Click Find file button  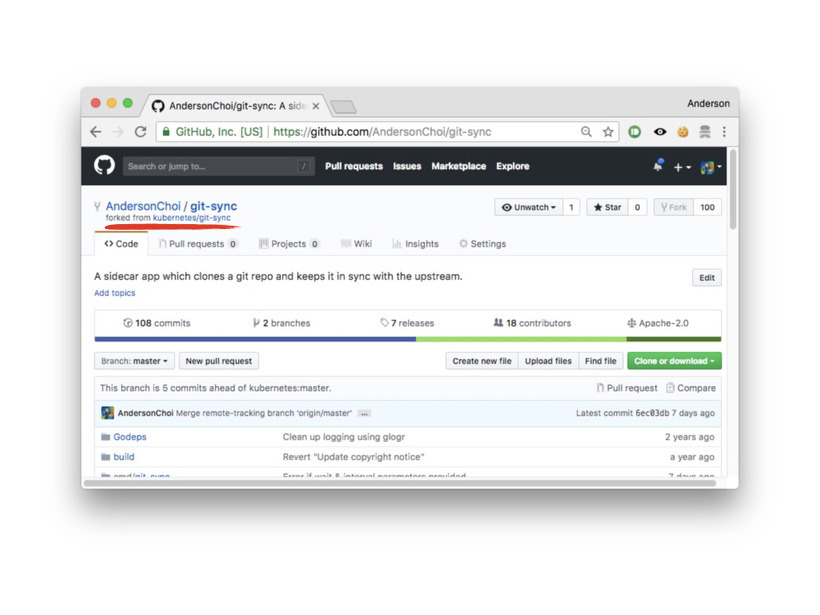600,361
